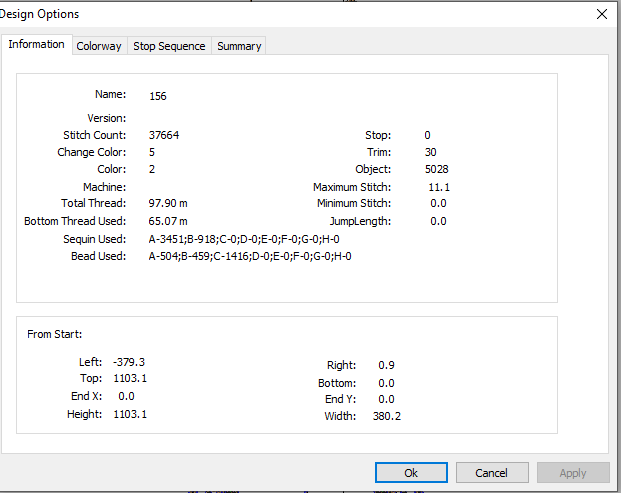Click the Width value 380.2
Screen dimensions: 621x493
pos(387,417)
